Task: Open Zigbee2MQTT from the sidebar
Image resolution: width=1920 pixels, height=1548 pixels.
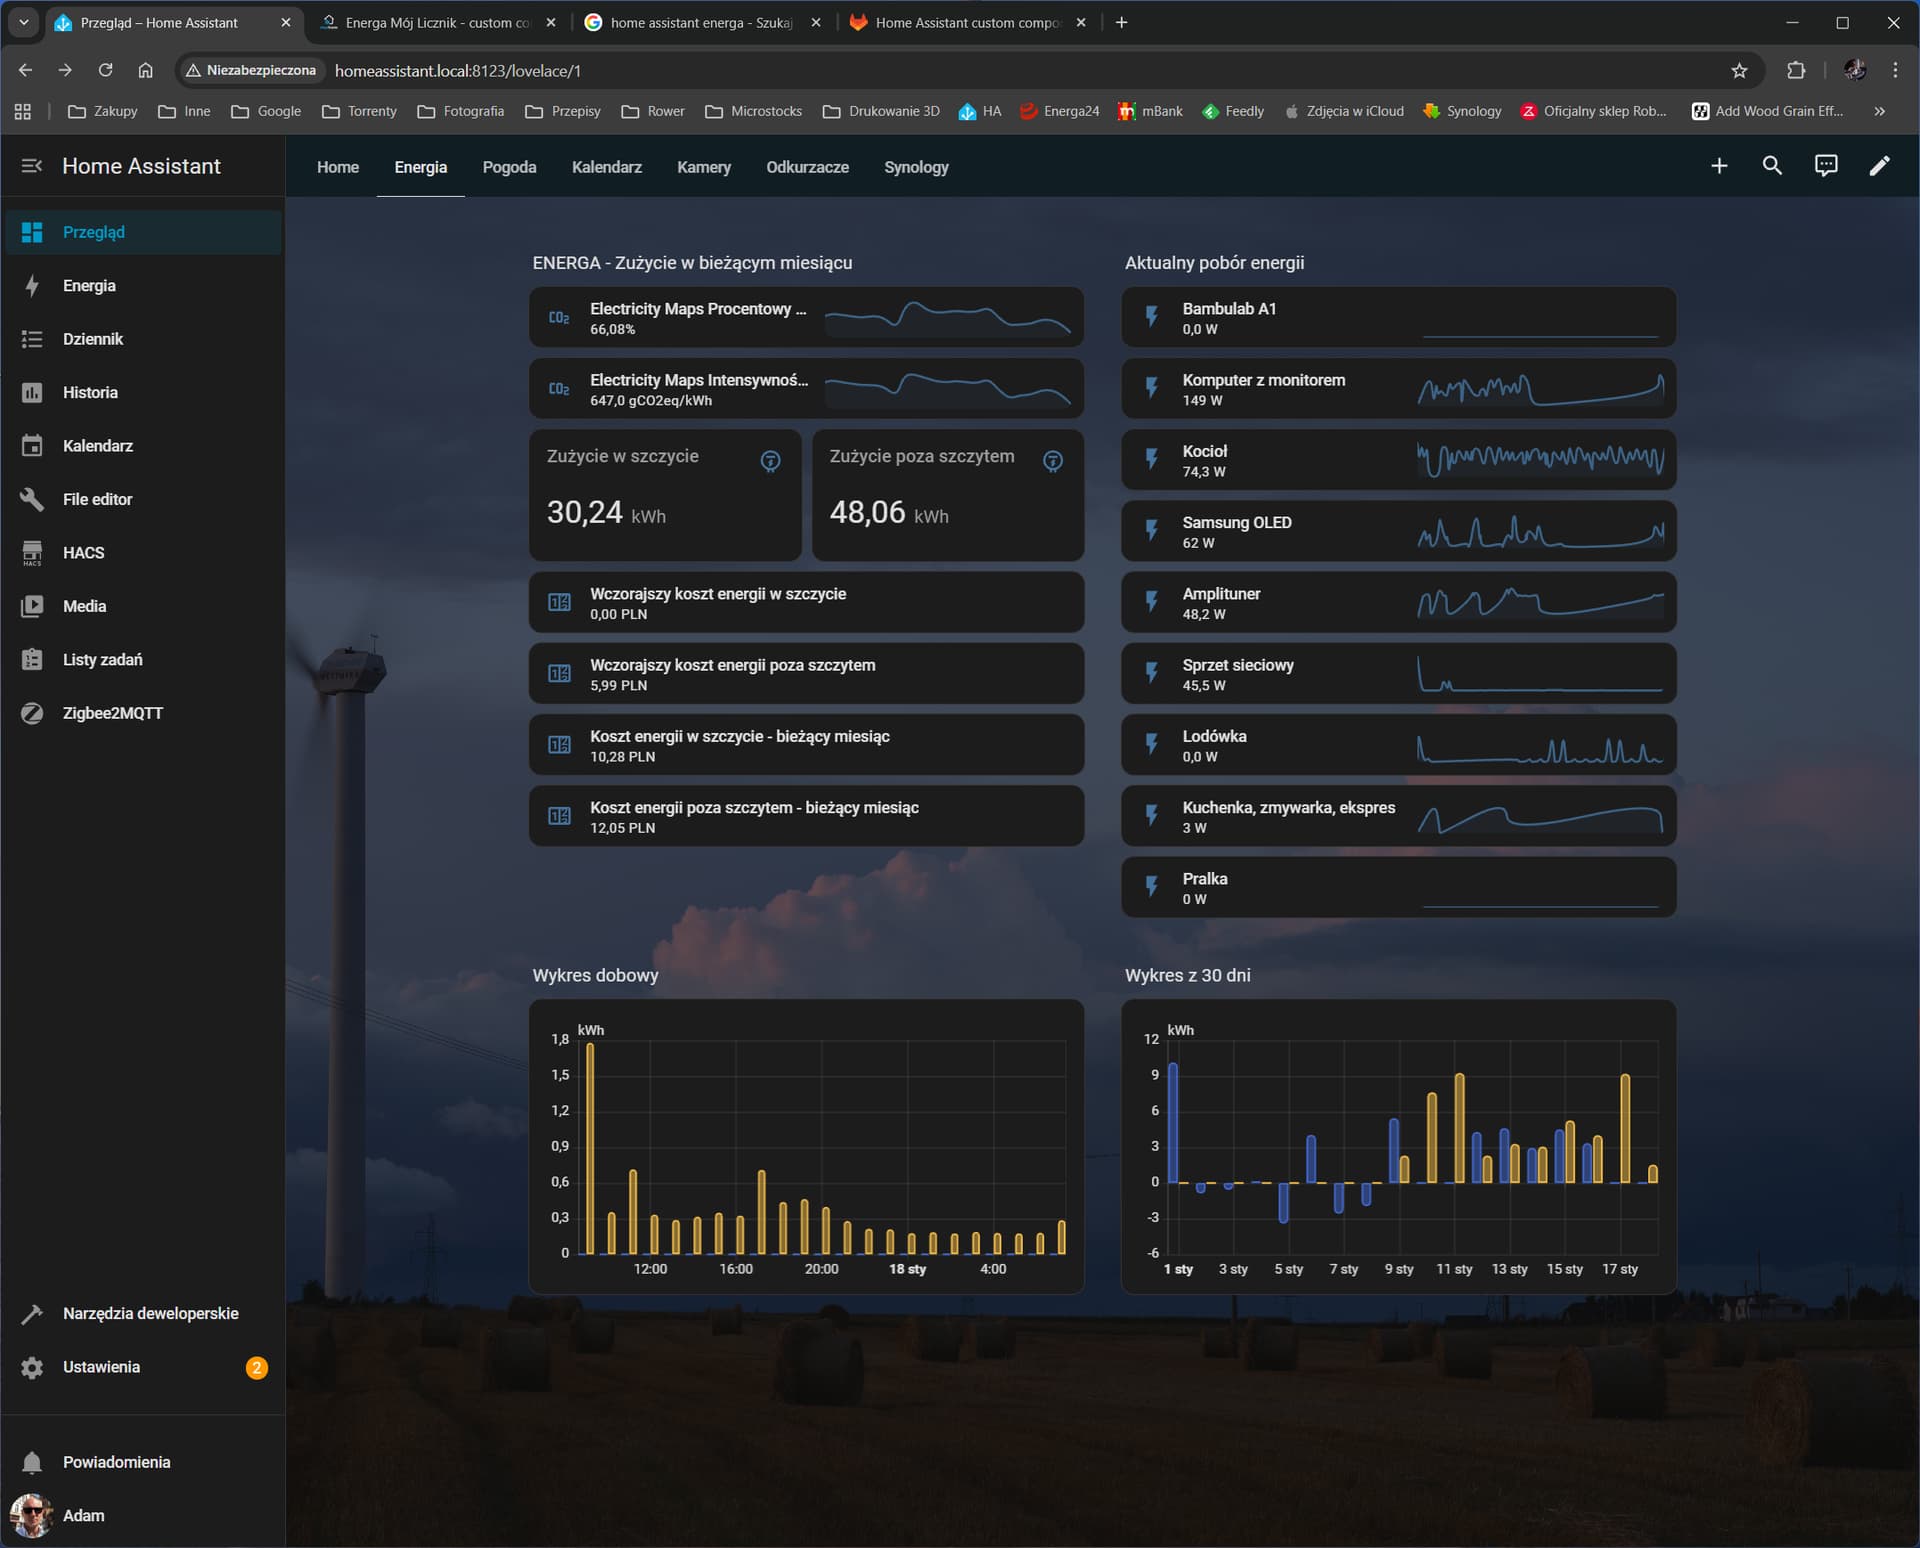Action: coord(112,713)
